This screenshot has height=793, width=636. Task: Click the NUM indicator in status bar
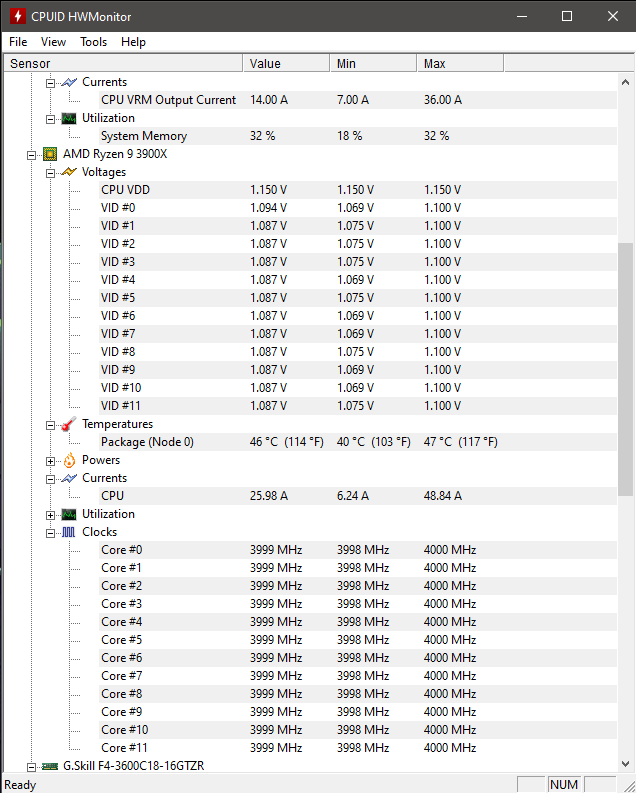click(x=564, y=785)
